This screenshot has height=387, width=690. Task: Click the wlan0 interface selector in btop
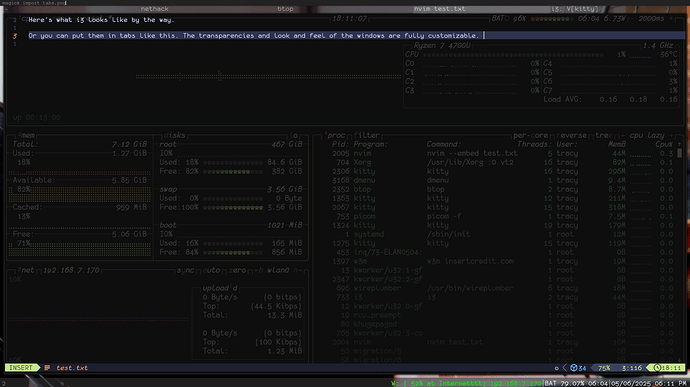coord(278,270)
